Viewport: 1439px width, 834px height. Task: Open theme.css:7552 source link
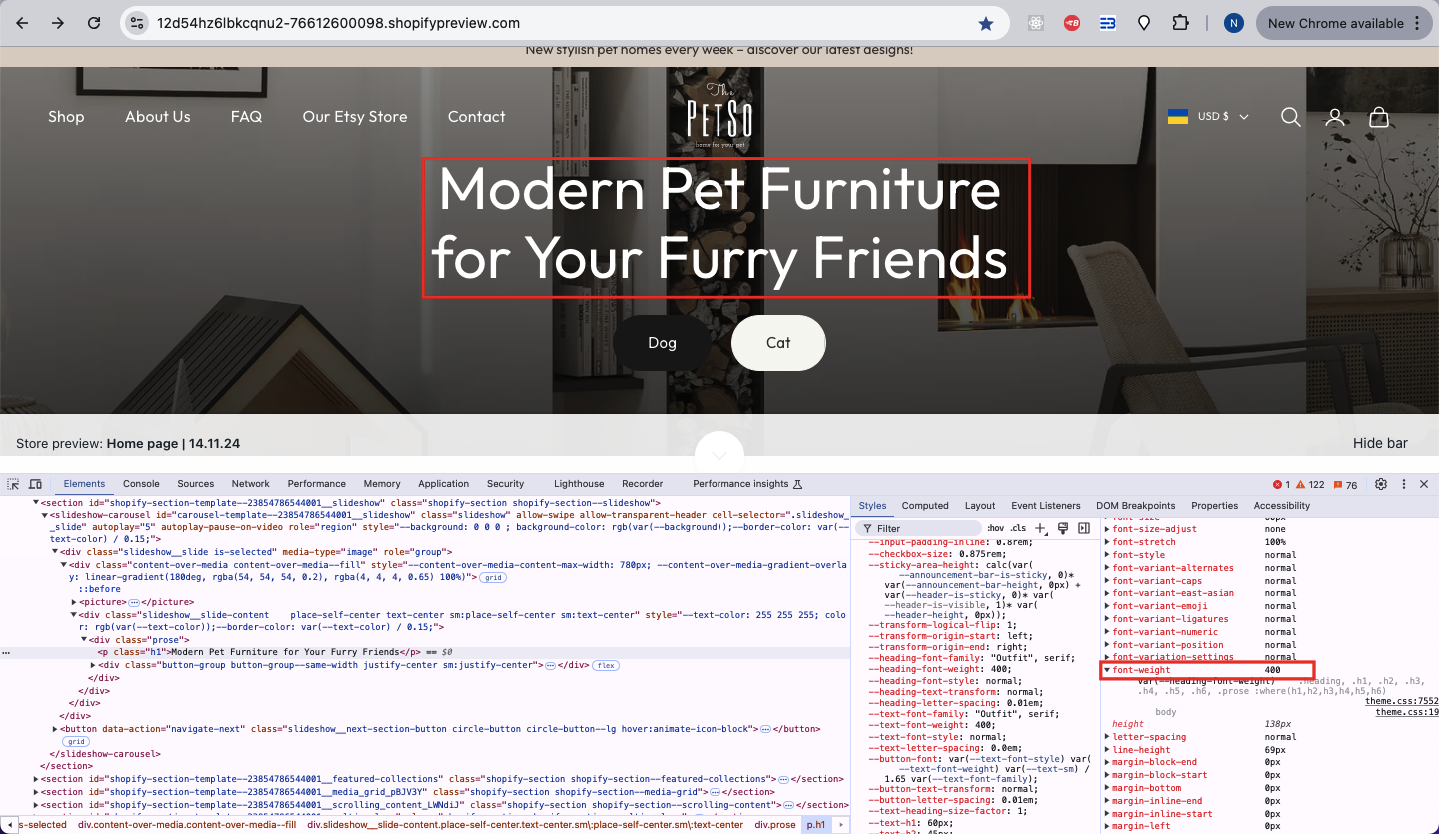click(x=1401, y=701)
